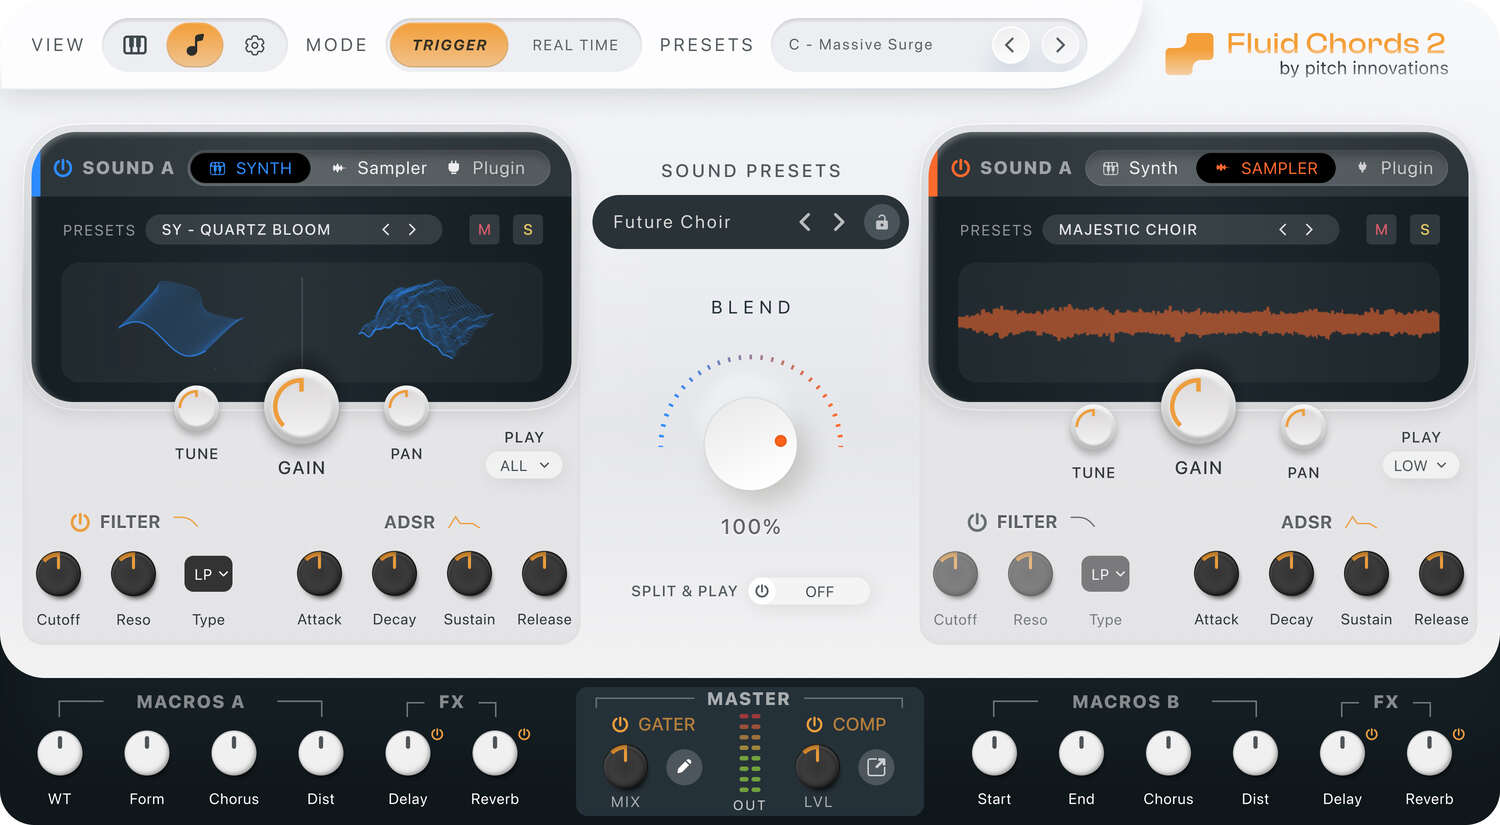
Task: Open the LP filter type dropdown
Action: [x=208, y=573]
